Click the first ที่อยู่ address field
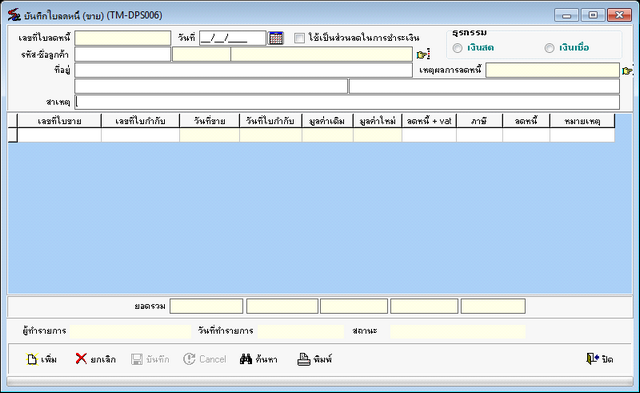The image size is (640, 393). click(243, 70)
